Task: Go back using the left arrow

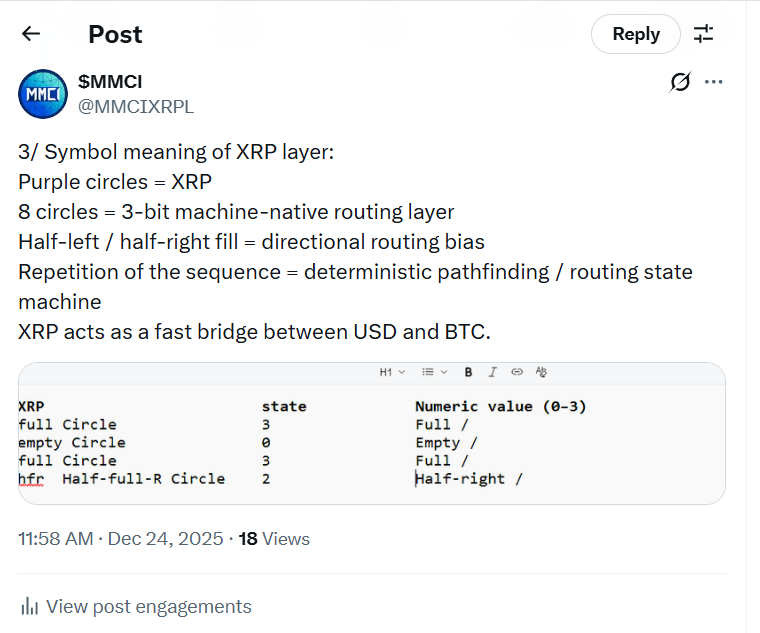Action: pyautogui.click(x=31, y=34)
